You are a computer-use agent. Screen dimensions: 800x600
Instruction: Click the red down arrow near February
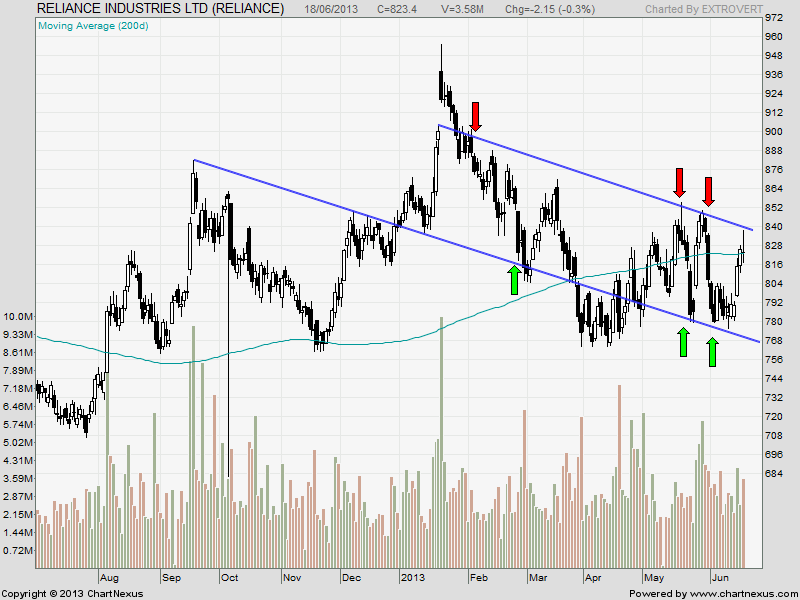(476, 117)
